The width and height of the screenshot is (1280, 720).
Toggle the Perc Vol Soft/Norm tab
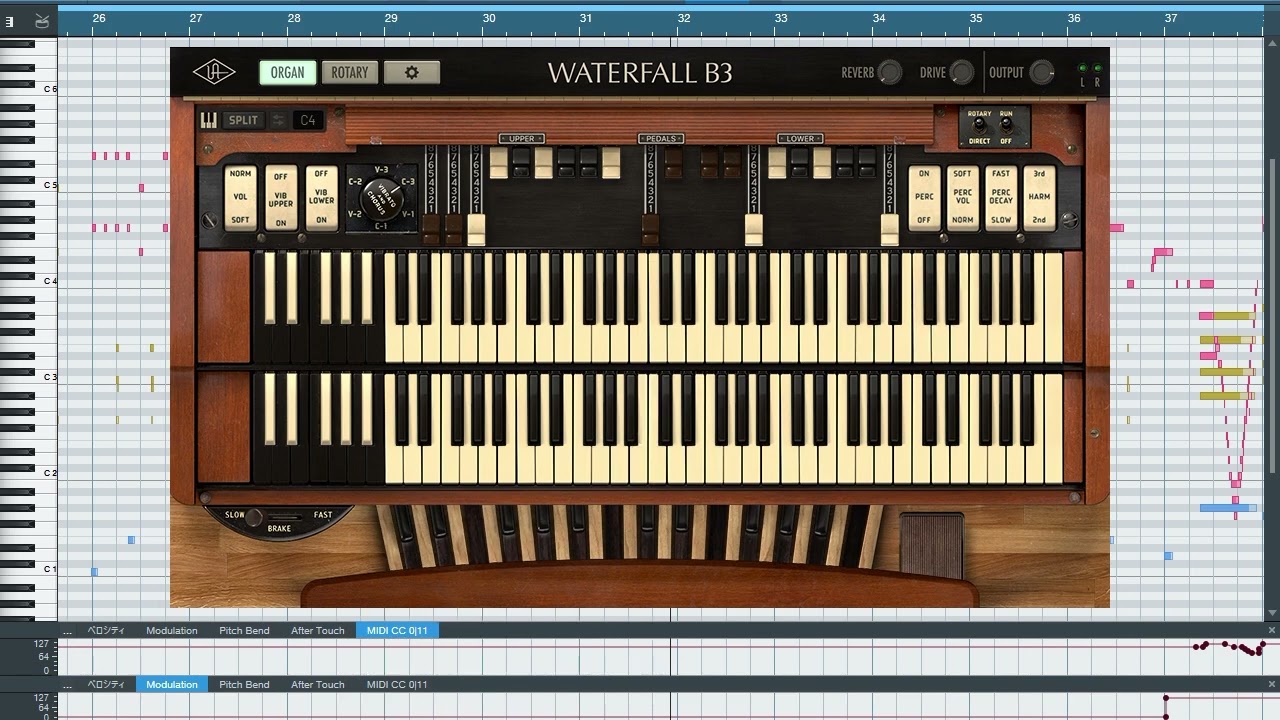pos(963,197)
